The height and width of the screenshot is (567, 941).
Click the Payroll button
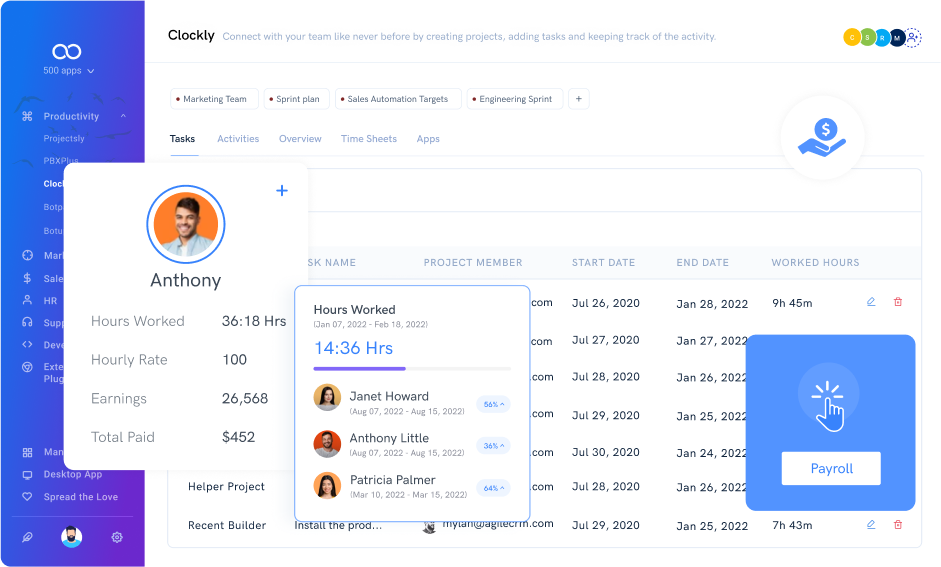point(830,468)
